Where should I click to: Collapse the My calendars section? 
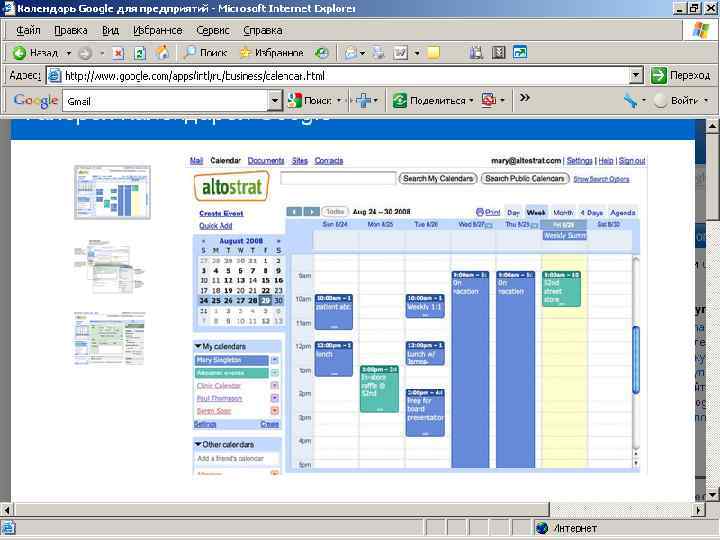click(198, 346)
